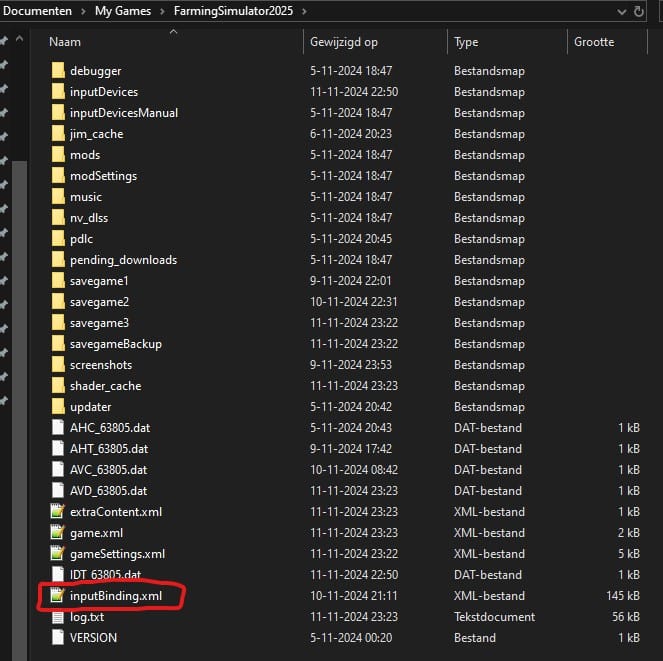663x661 pixels.
Task: Sort by the Naam column header
Action: coord(65,42)
